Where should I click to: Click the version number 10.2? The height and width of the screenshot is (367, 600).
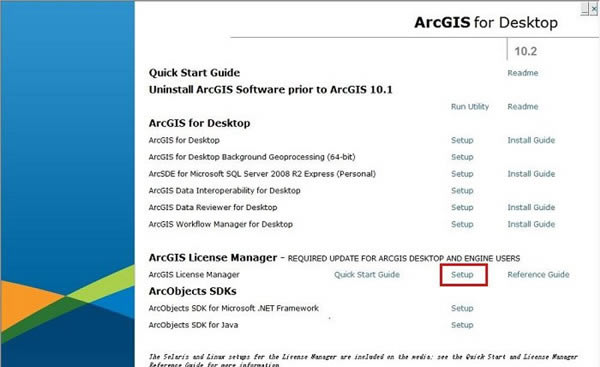[x=525, y=51]
